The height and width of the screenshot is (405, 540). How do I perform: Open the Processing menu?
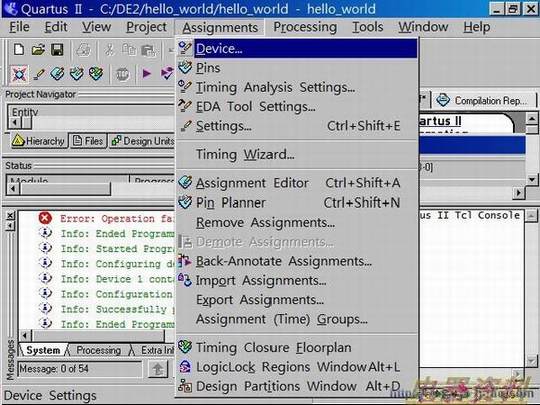(x=305, y=27)
